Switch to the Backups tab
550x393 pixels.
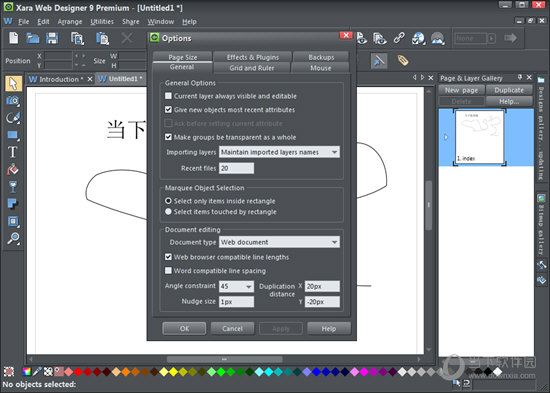(x=321, y=57)
